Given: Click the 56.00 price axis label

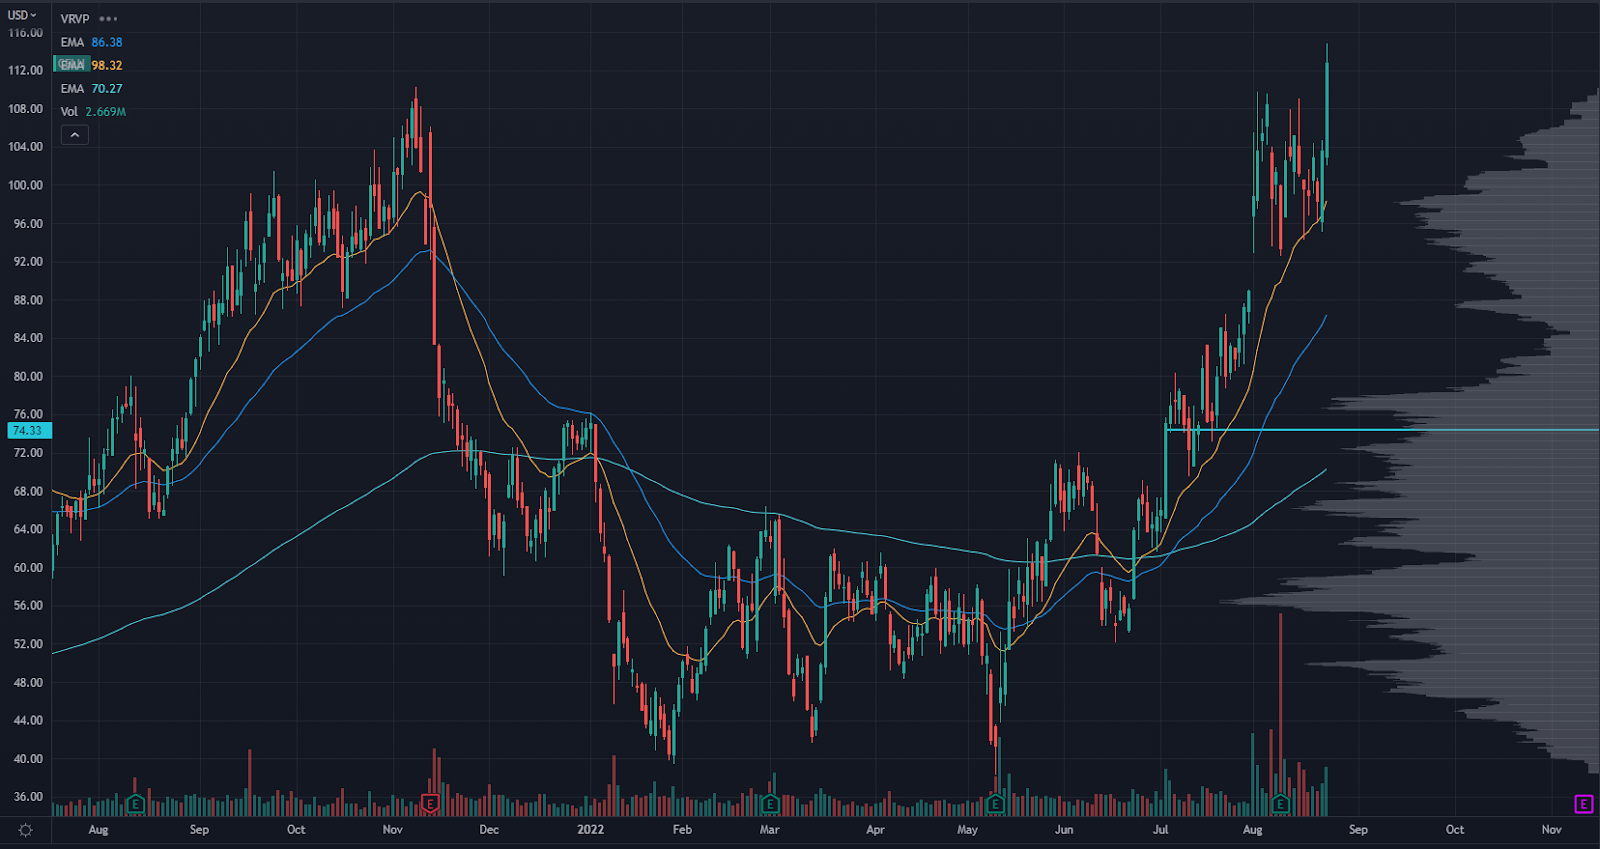Looking at the screenshot, I should point(28,606).
